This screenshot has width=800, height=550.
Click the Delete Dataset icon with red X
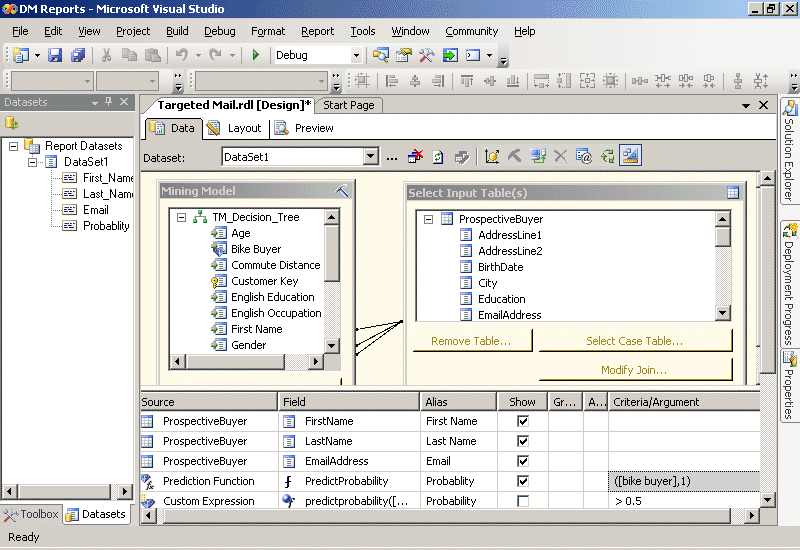(x=415, y=156)
